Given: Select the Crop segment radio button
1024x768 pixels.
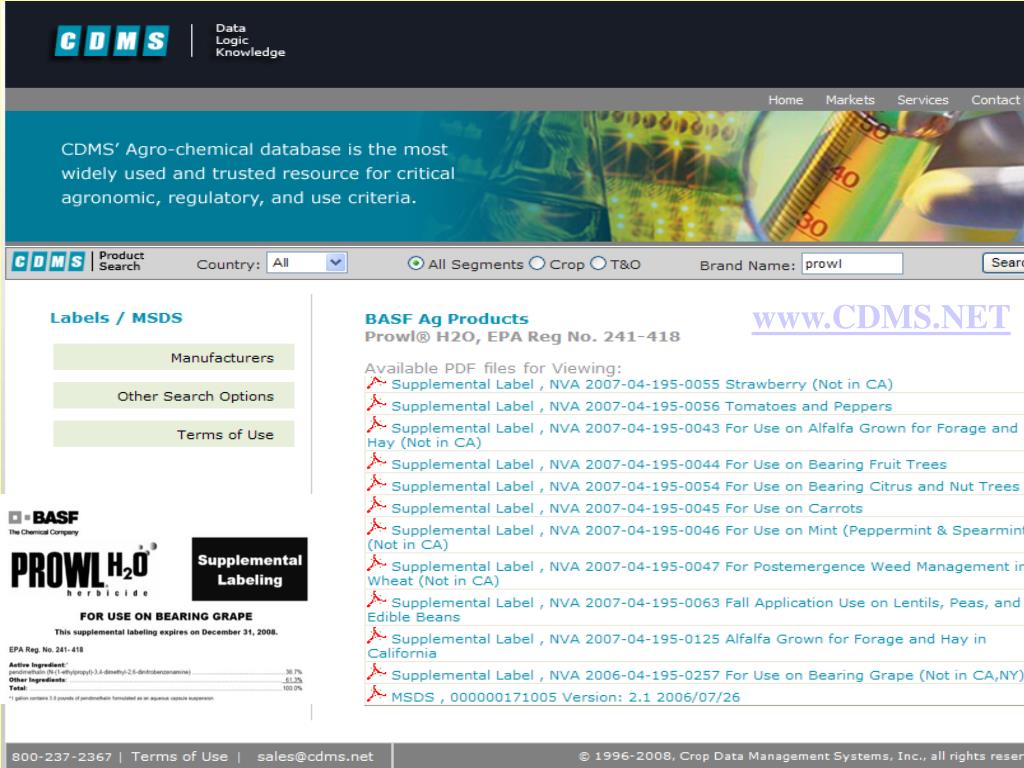Looking at the screenshot, I should coord(537,263).
